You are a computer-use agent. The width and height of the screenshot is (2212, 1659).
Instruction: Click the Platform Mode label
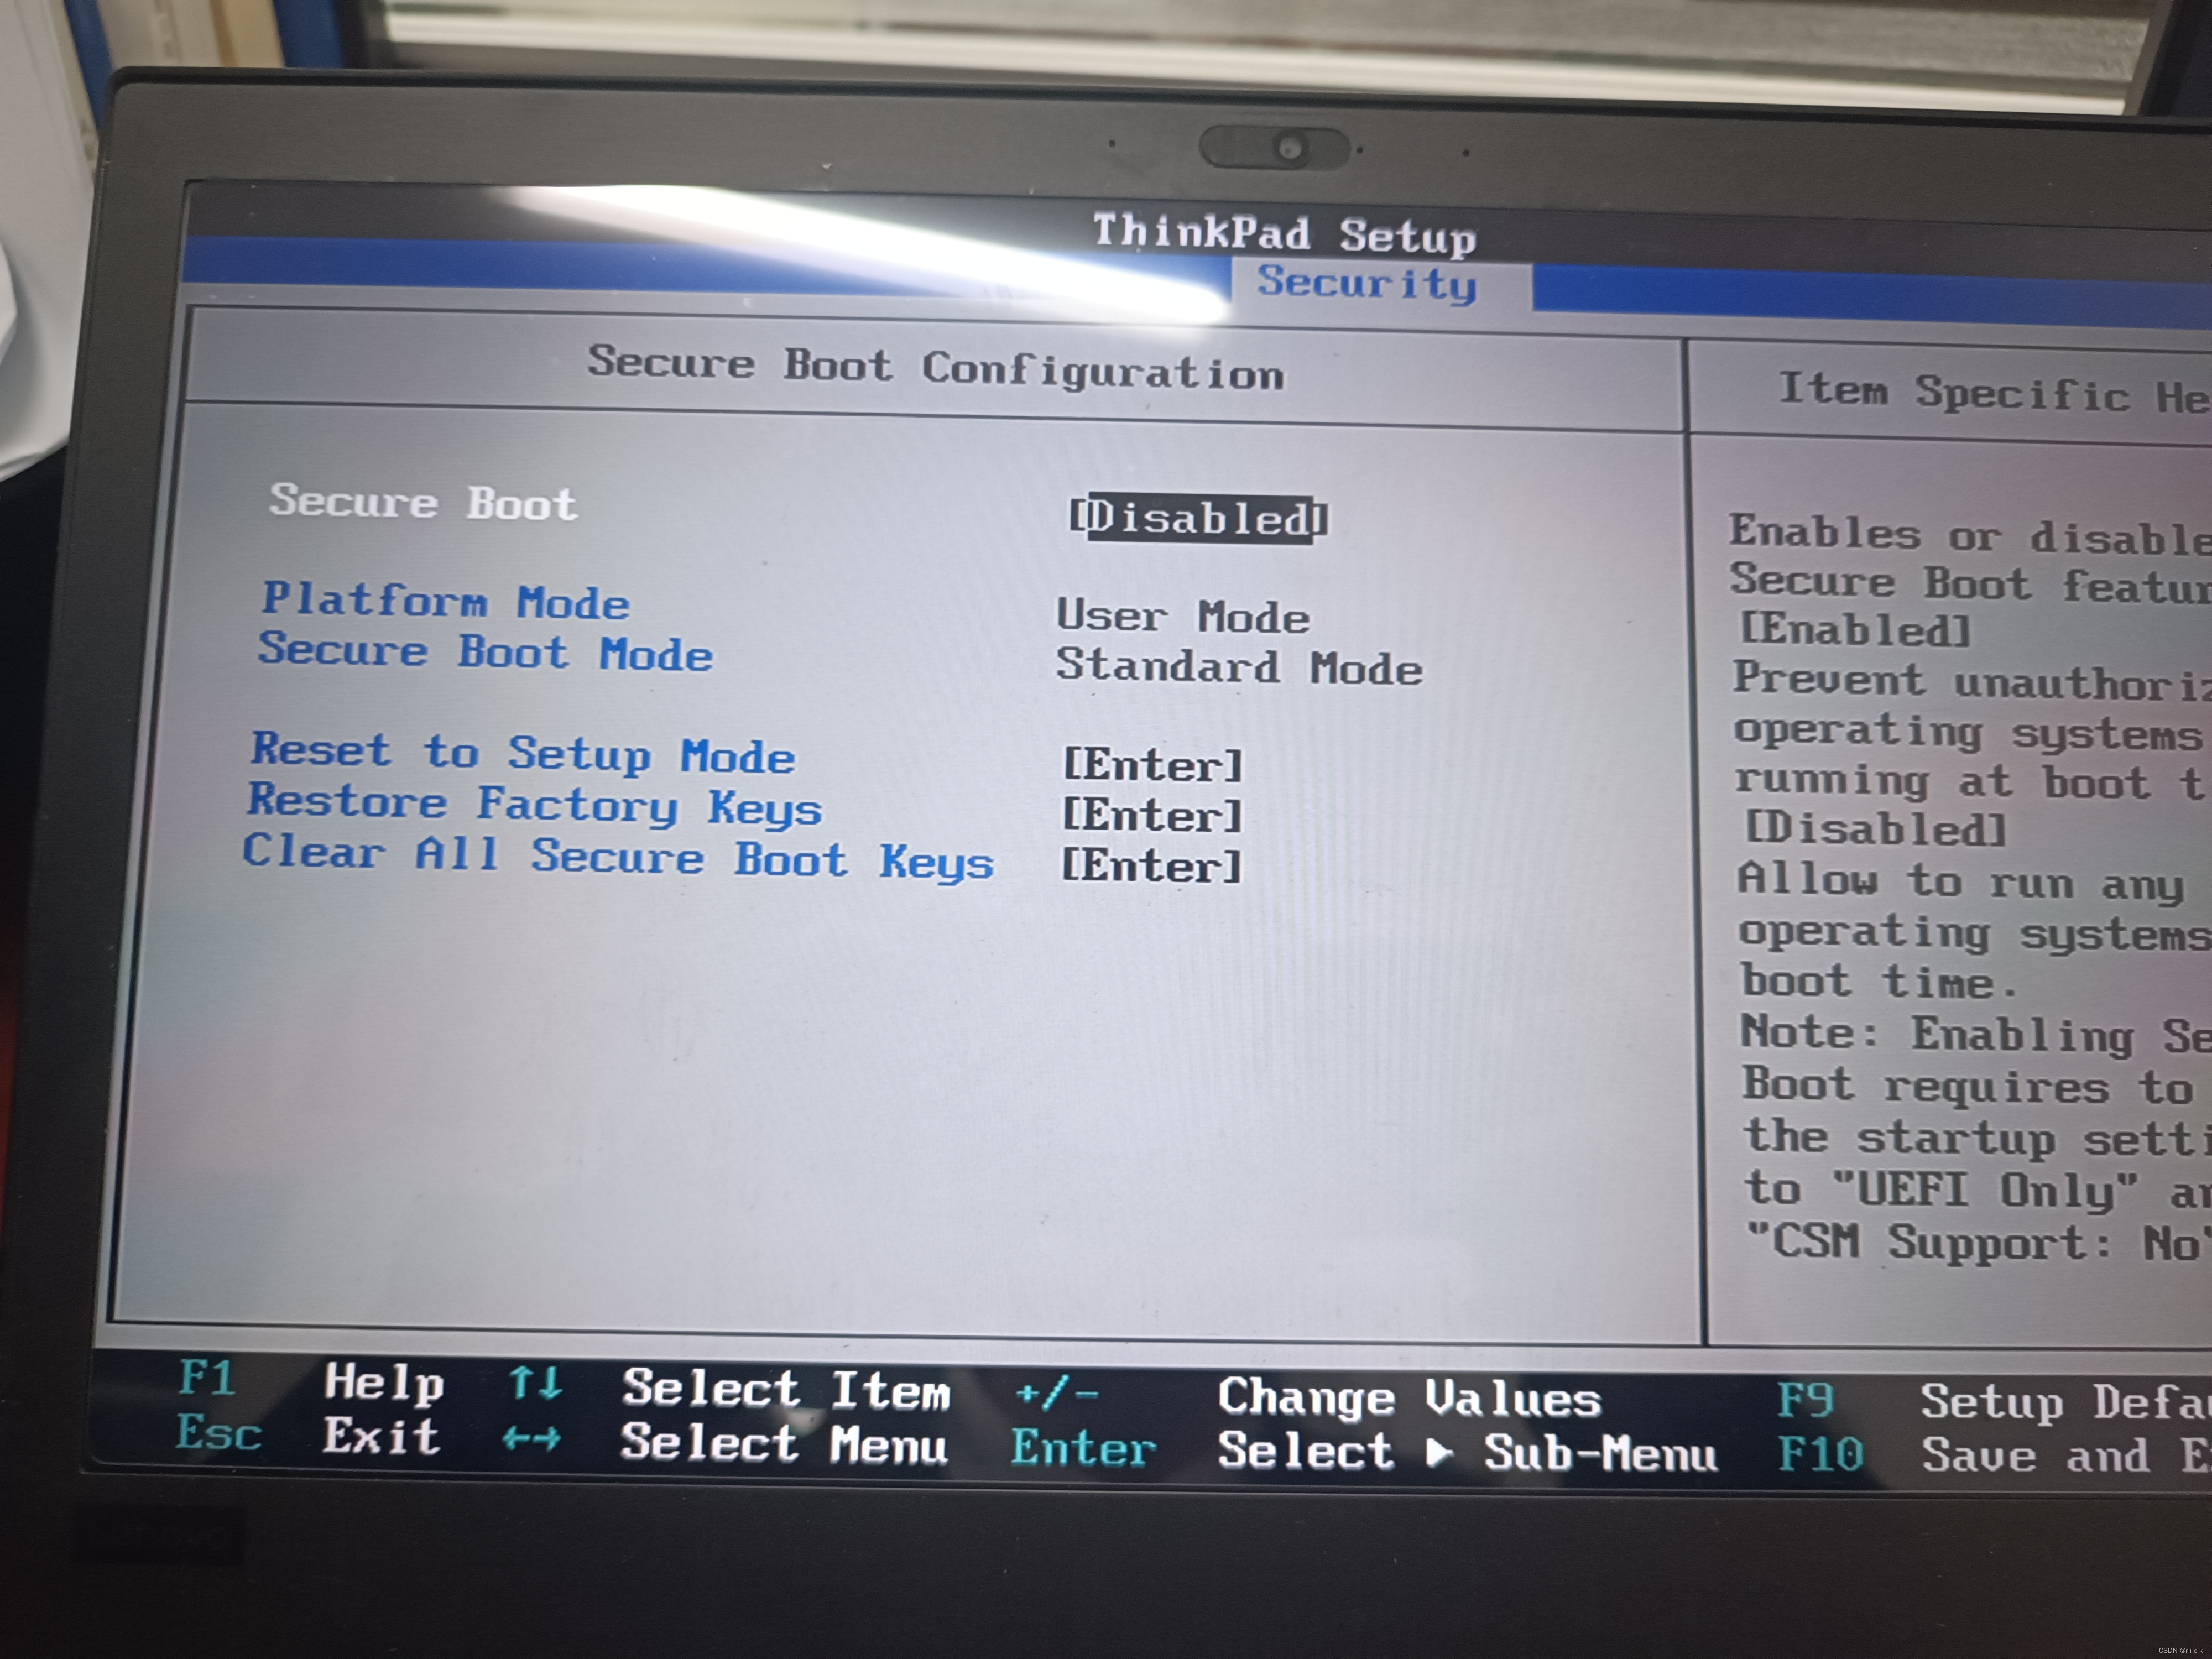tap(445, 601)
